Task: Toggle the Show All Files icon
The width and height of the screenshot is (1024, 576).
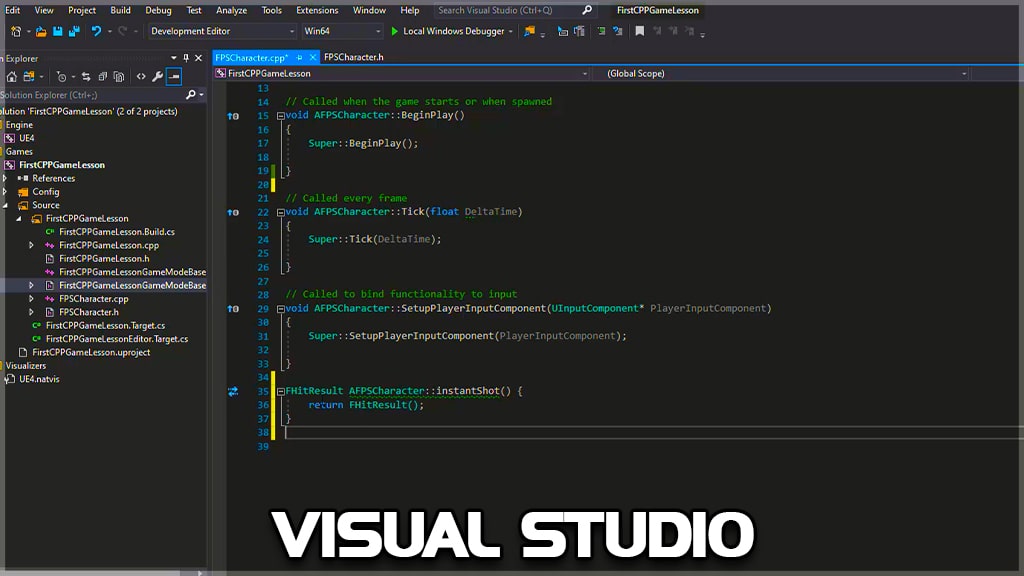Action: click(x=119, y=76)
